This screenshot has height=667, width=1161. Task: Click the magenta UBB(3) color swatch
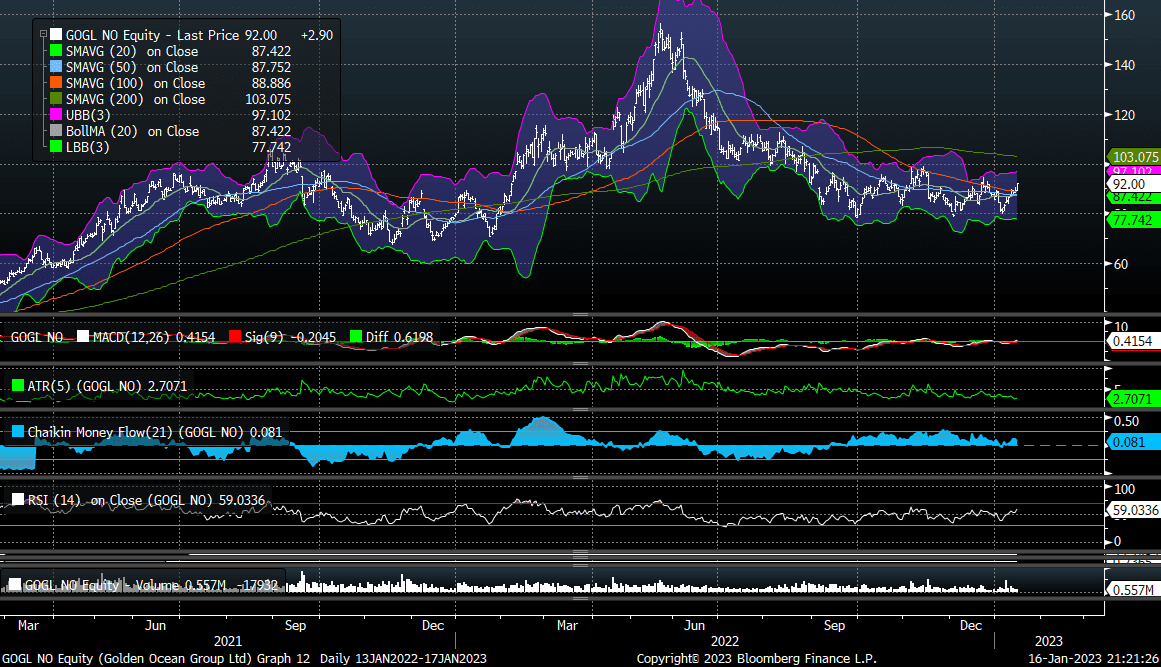(x=56, y=115)
